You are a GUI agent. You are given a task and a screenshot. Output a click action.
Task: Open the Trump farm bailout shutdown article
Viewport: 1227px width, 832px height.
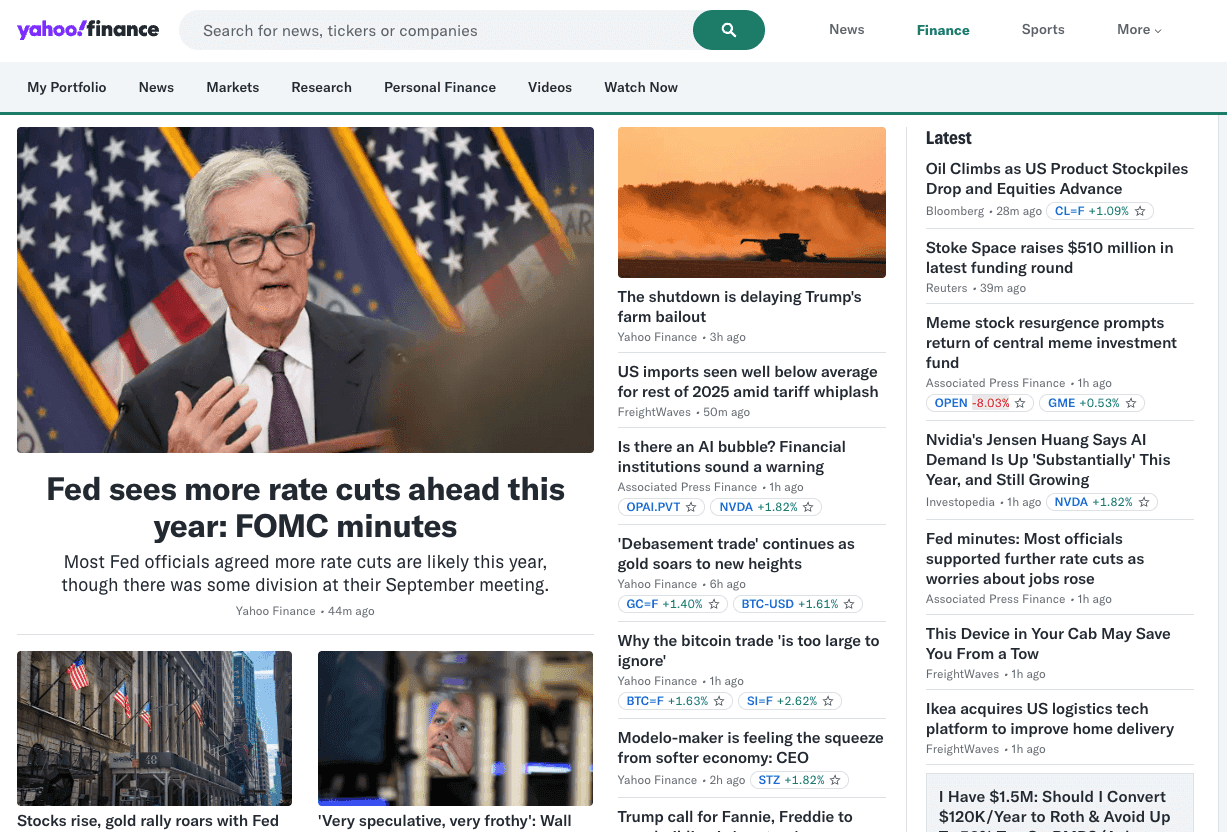739,306
